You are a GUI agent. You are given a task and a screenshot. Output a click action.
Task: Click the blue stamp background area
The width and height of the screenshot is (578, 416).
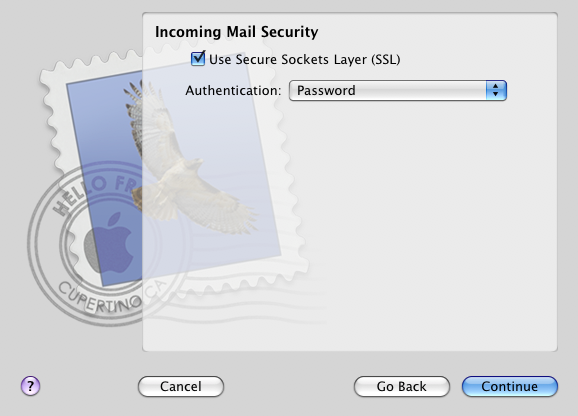click(x=103, y=147)
